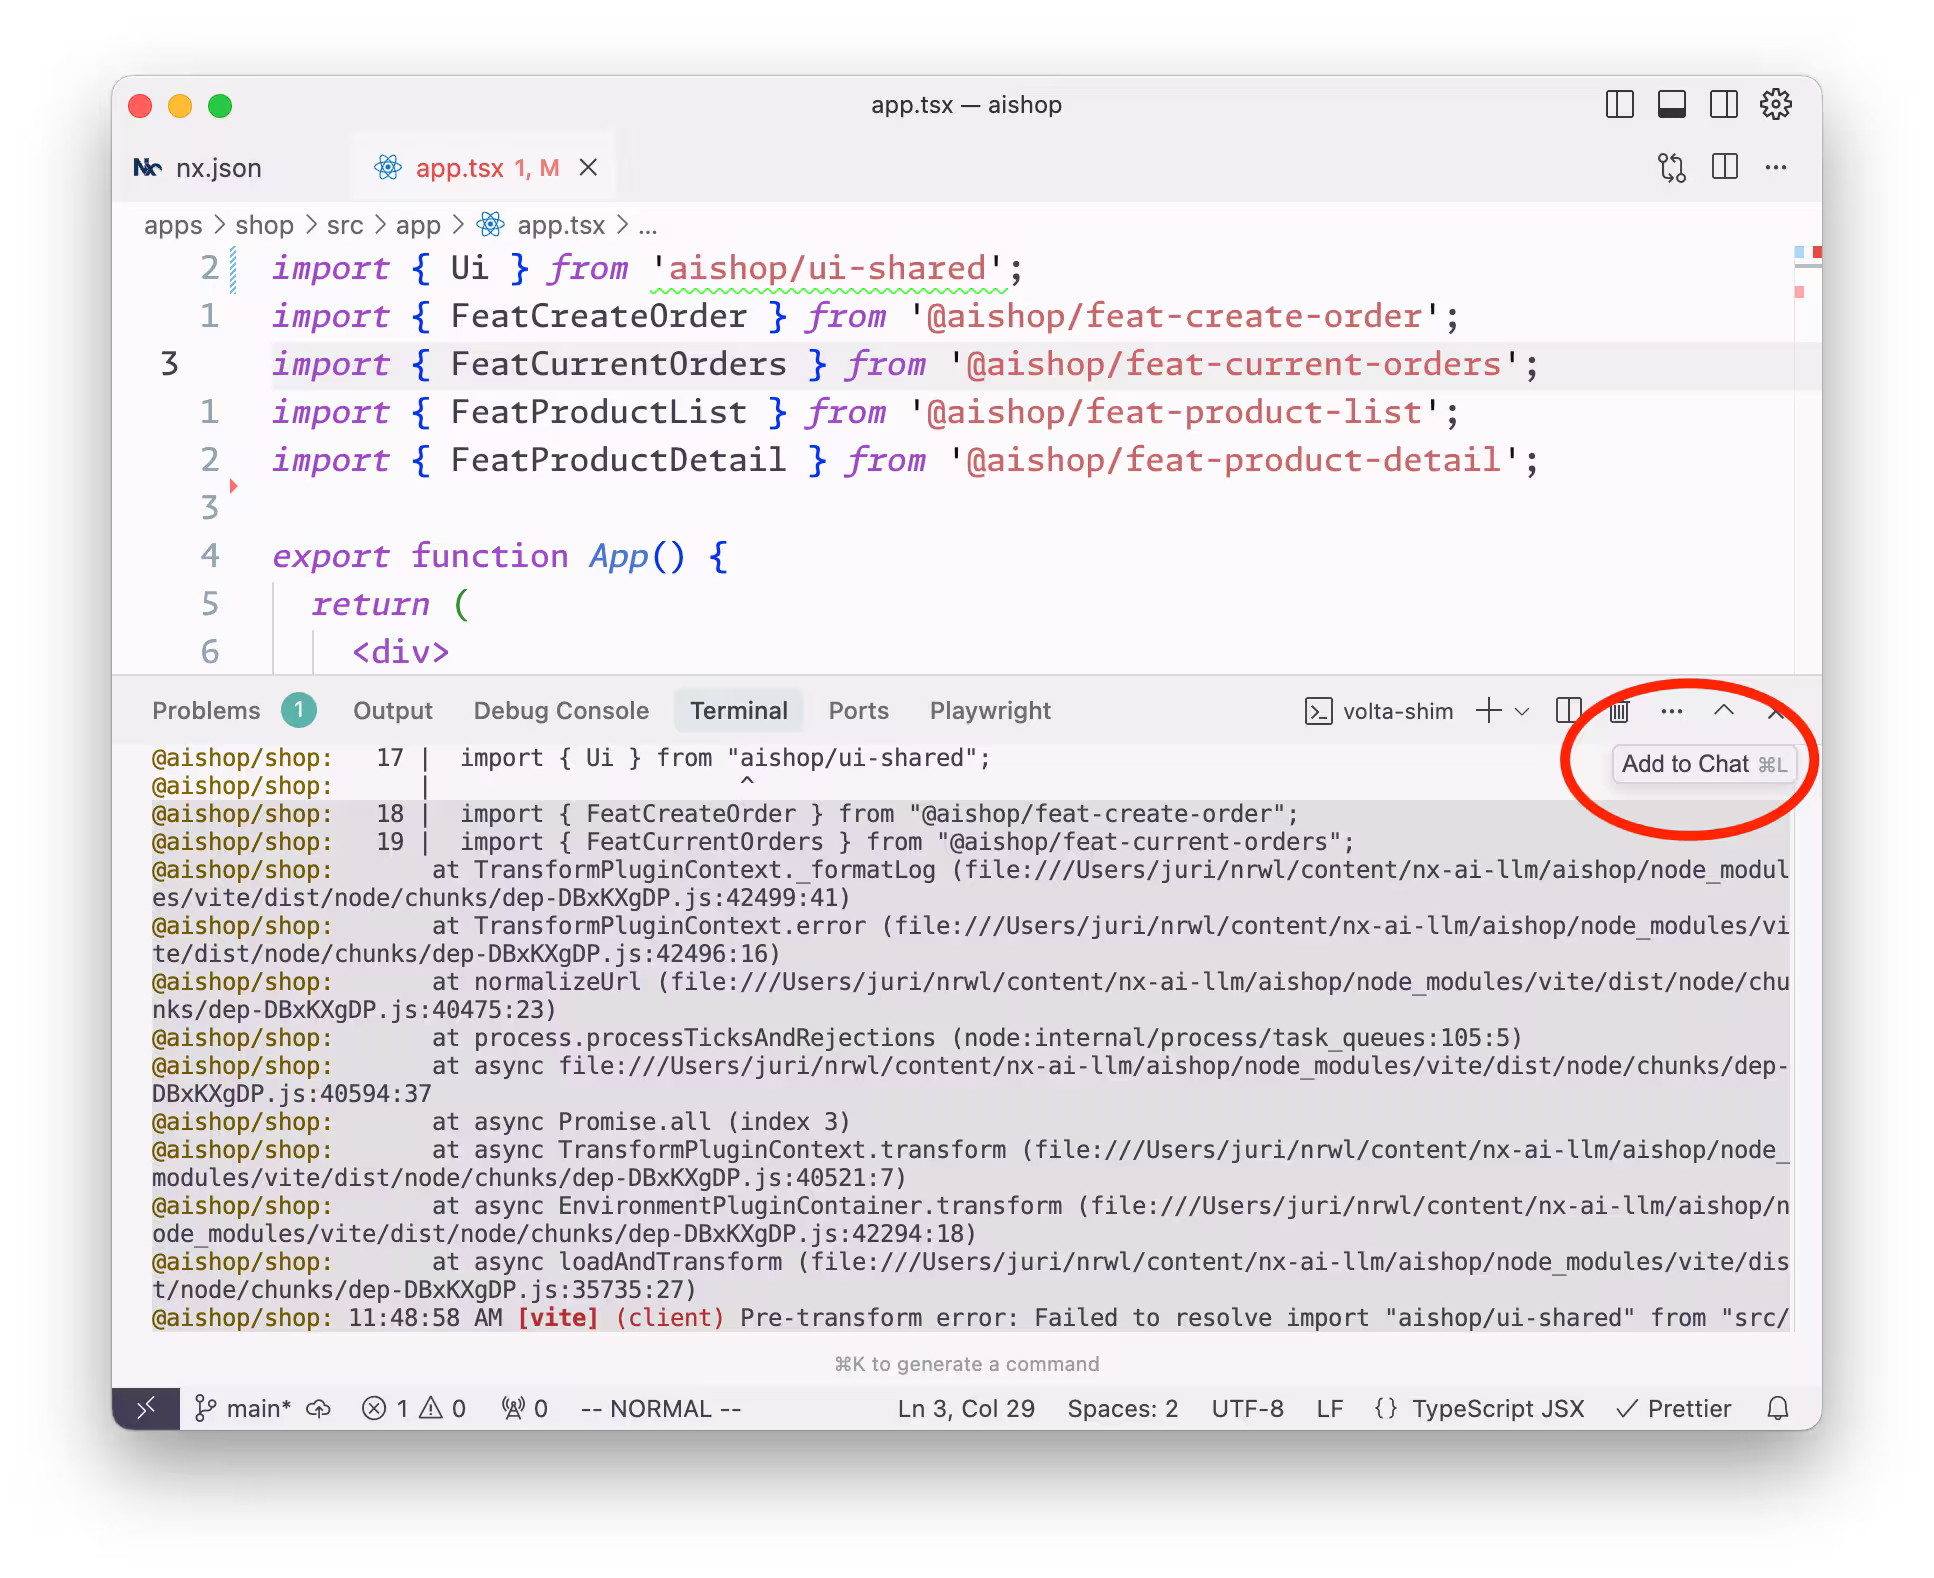Screen dimensions: 1934x1578
Task: Click the Add to Chat button
Action: [x=1703, y=764]
